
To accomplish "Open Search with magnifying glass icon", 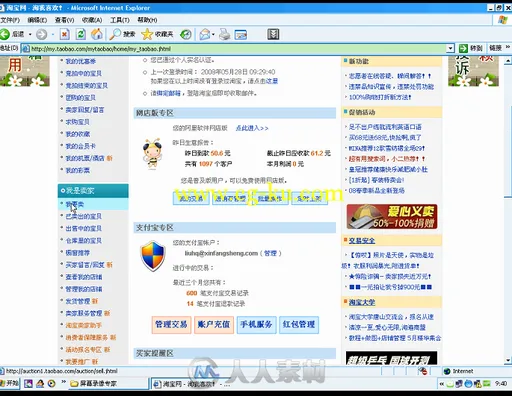I will point(115,34).
